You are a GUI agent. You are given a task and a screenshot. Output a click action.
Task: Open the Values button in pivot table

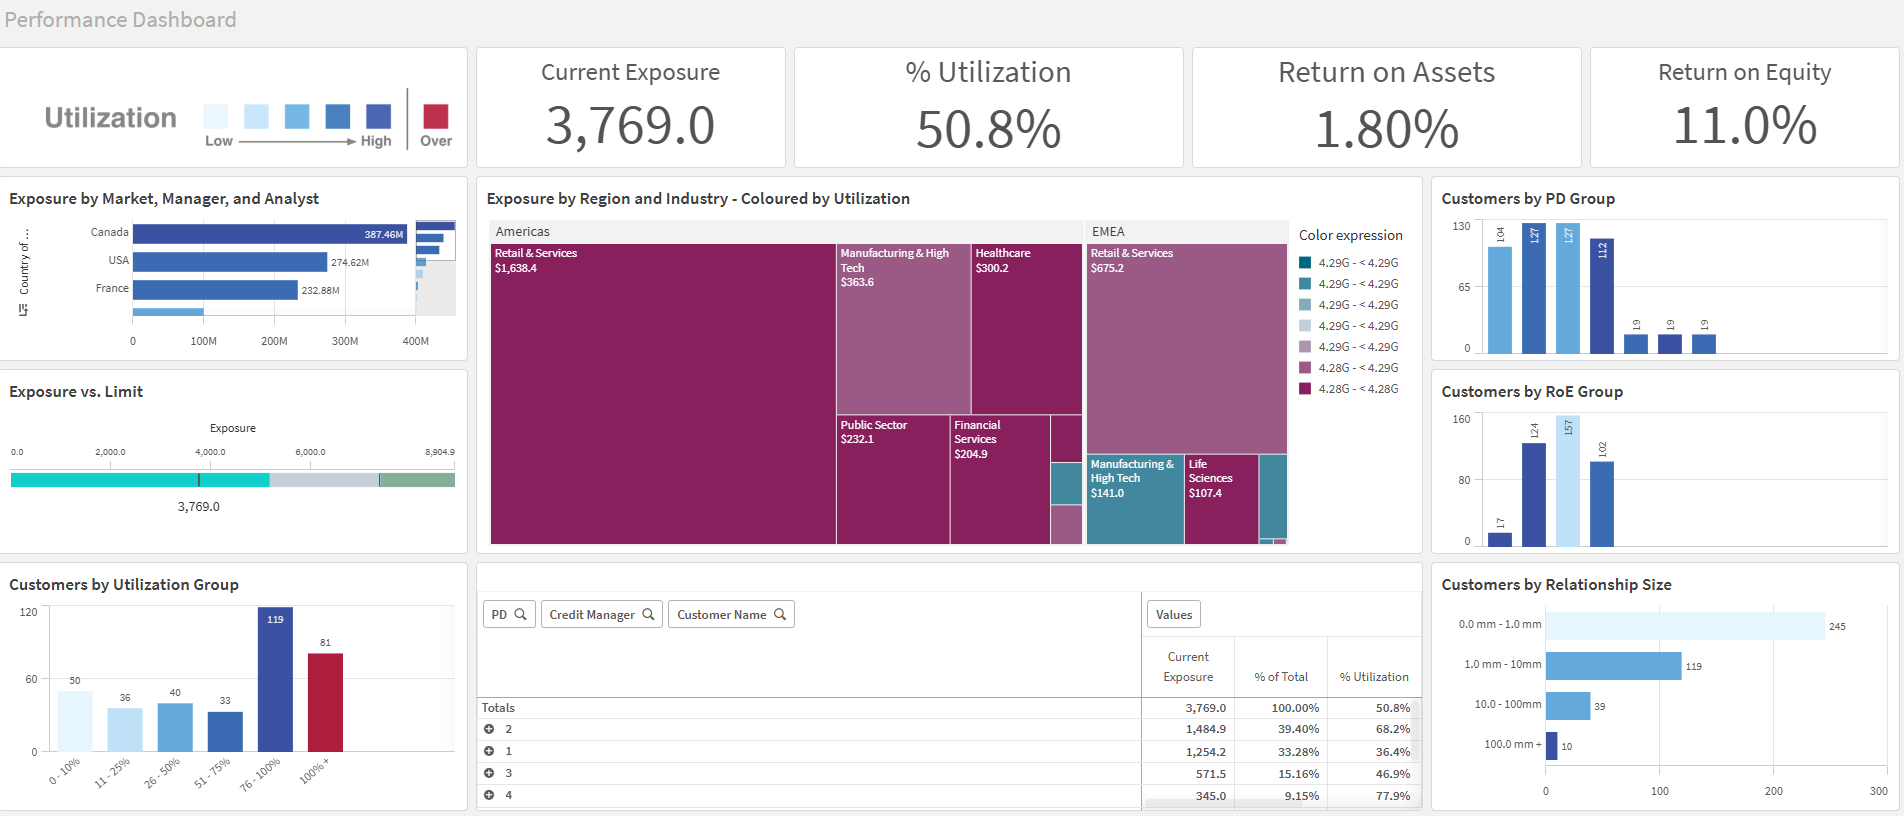[1174, 614]
